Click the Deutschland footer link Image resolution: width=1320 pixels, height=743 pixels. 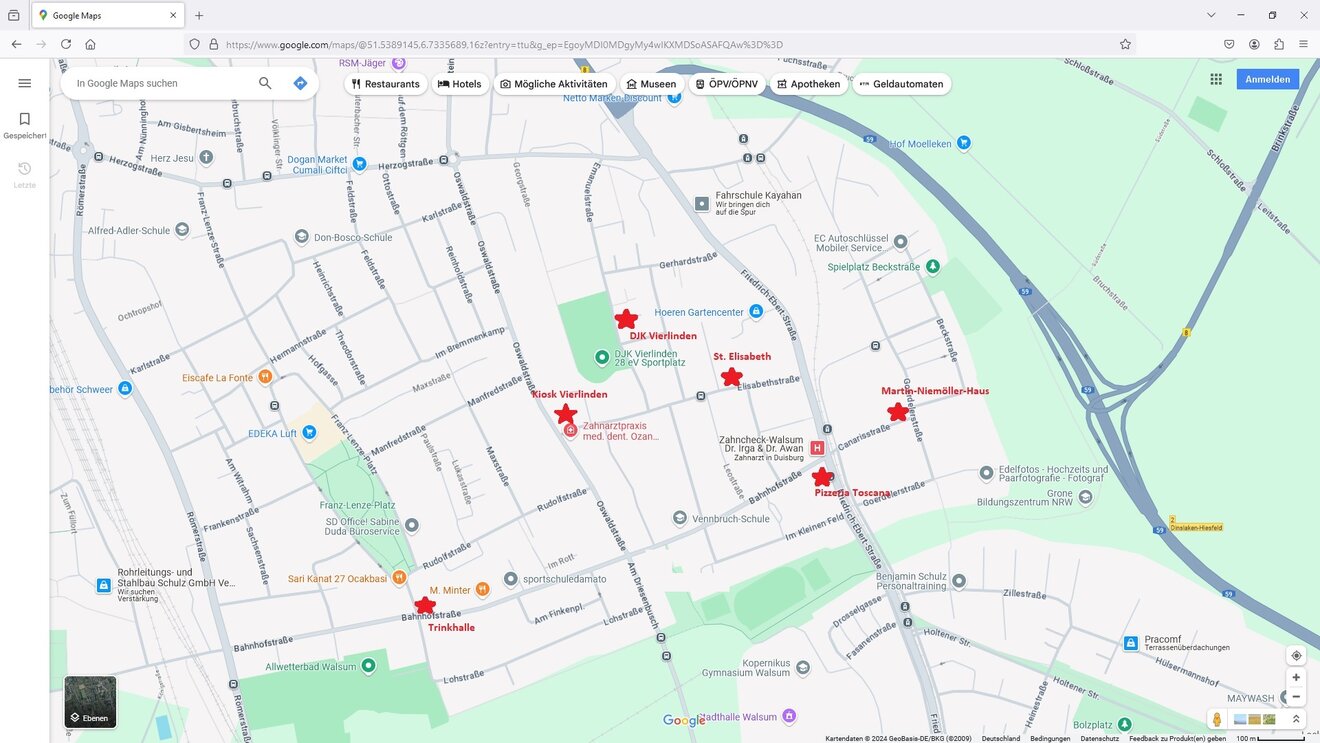coord(1001,738)
